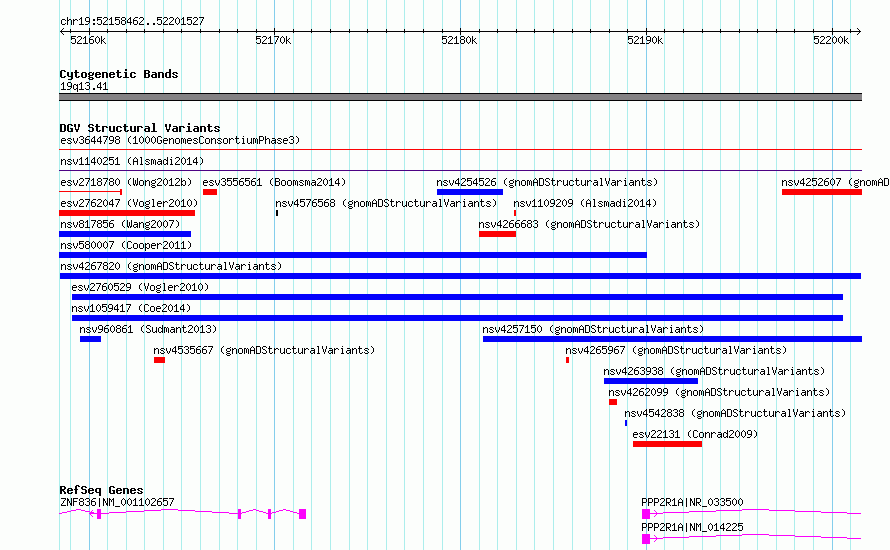Image resolution: width=890 pixels, height=550 pixels.
Task: Click the 52190k ruler tick label
Action: click(x=645, y=40)
